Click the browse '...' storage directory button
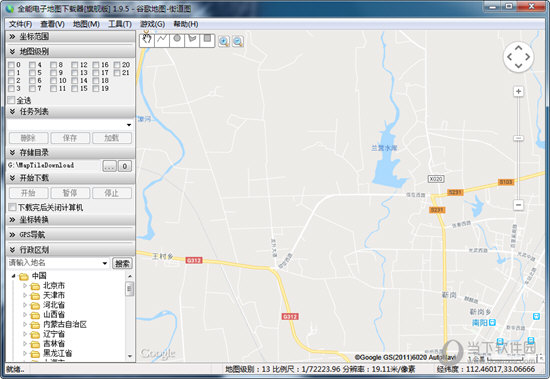The height and width of the screenshot is (379, 550). [109, 166]
